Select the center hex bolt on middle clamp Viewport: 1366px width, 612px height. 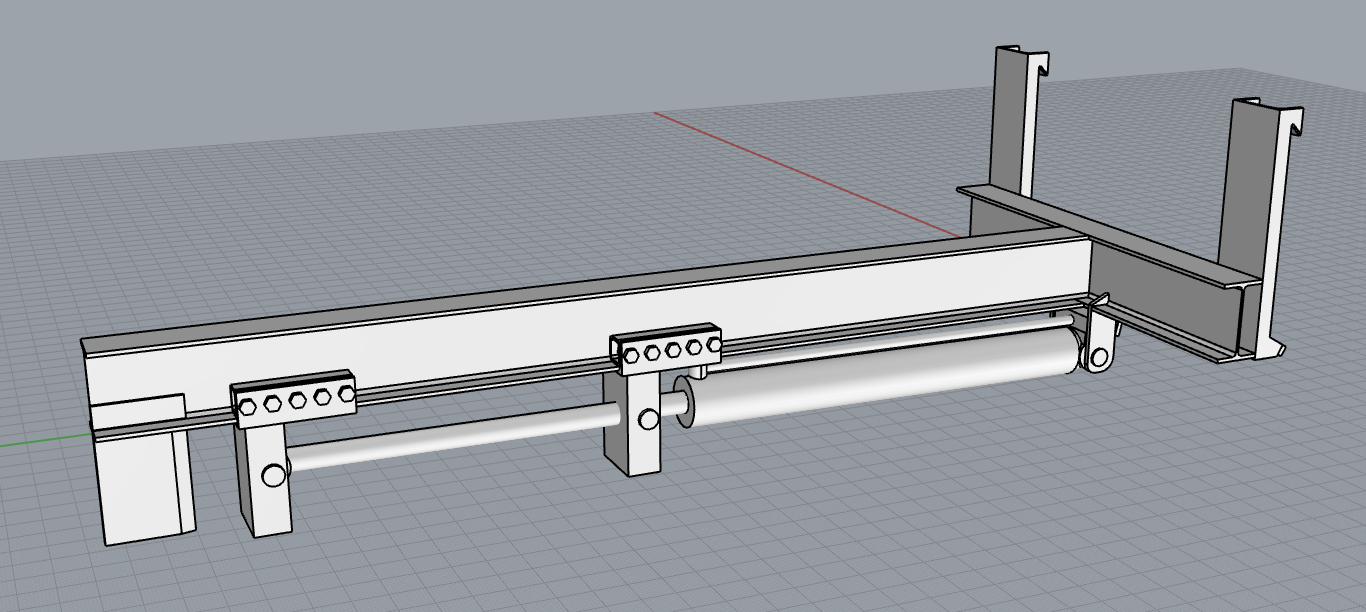[x=672, y=350]
